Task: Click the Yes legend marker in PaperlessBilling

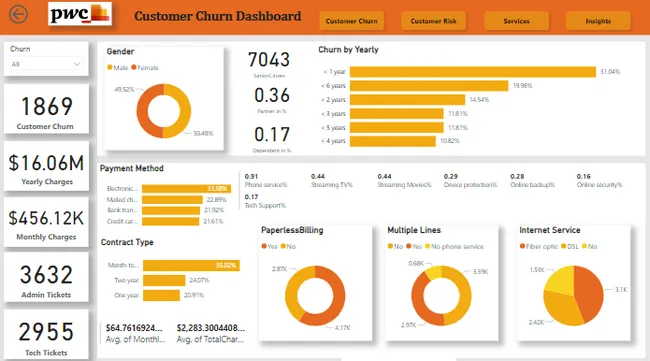Action: coord(264,246)
